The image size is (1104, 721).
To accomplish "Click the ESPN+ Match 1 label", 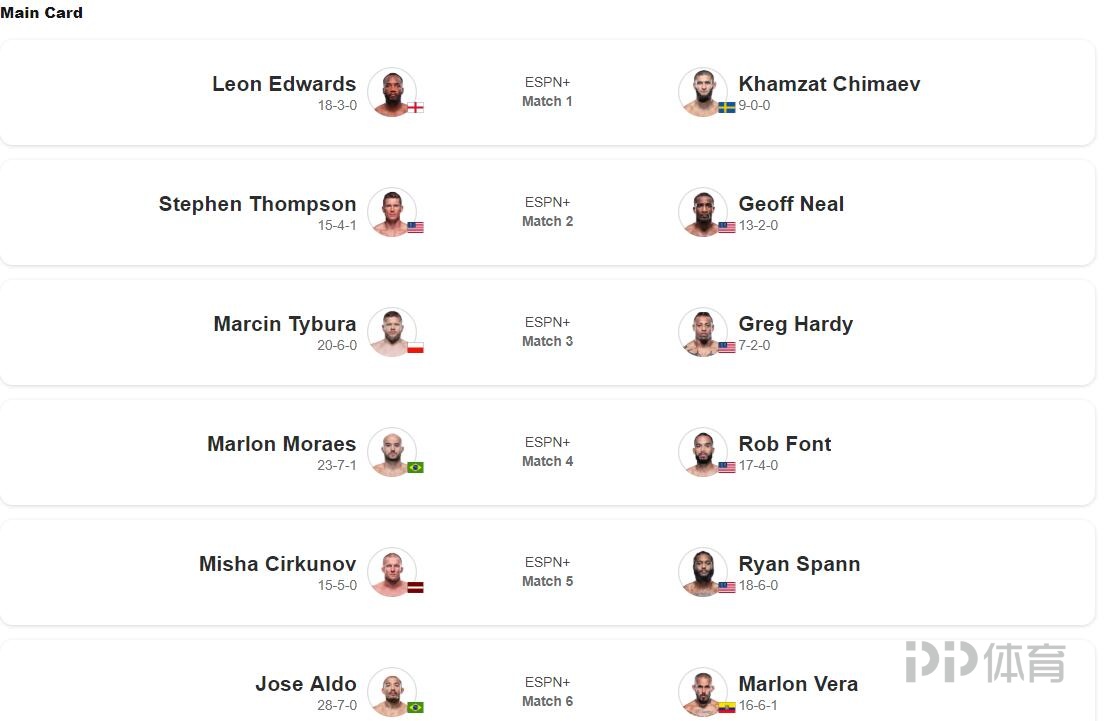I will pyautogui.click(x=547, y=92).
